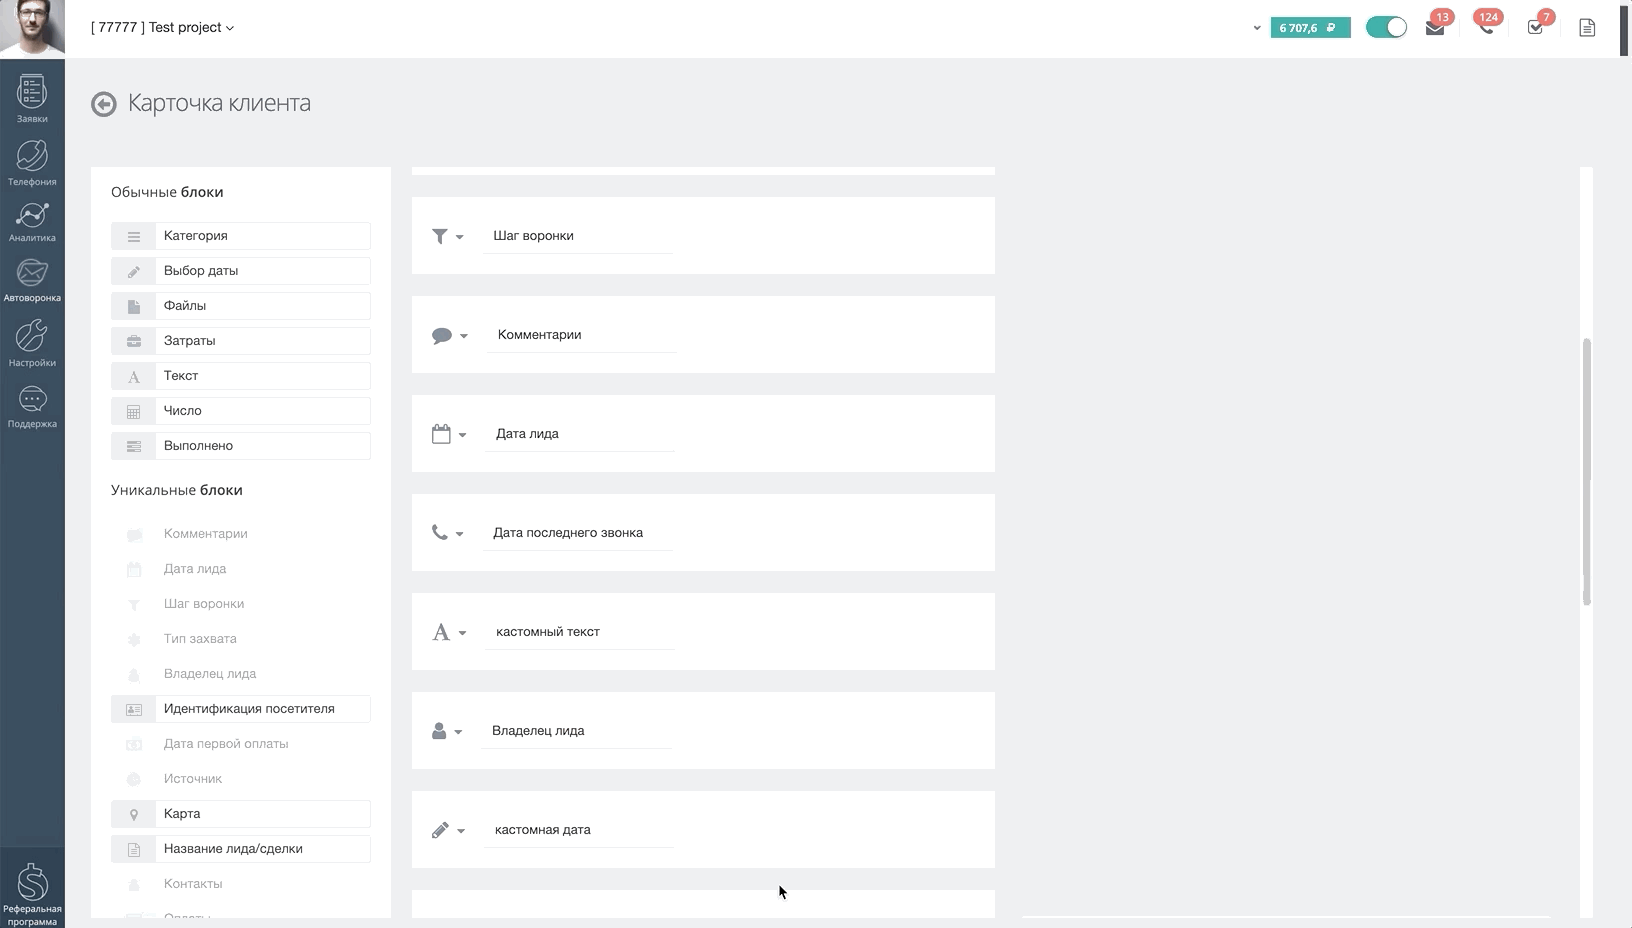Add the Идентификация посетителя block
The image size is (1632, 928).
point(241,709)
